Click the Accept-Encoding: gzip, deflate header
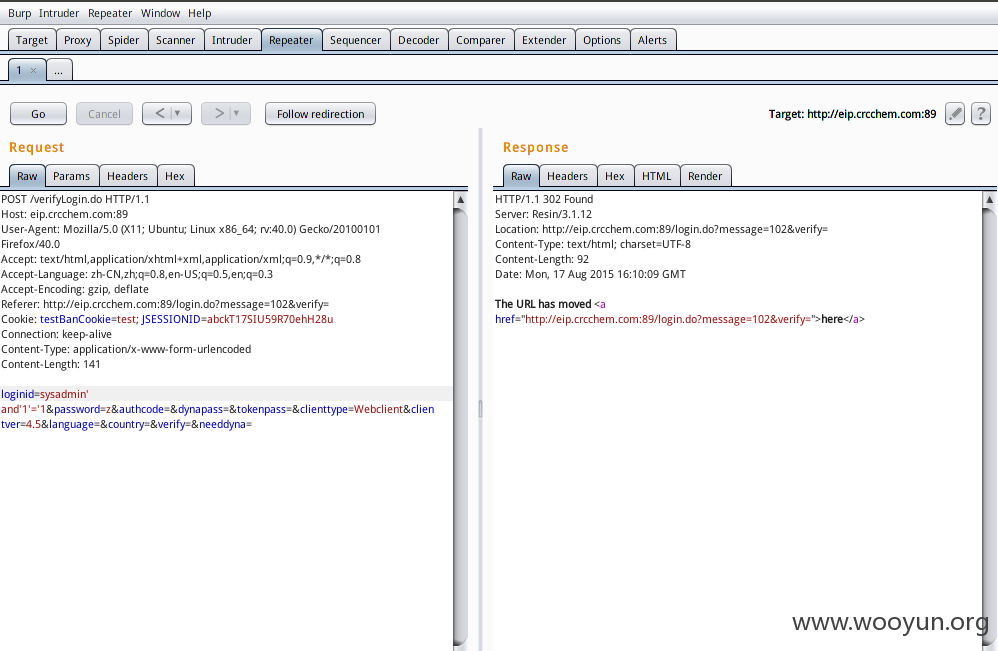Image resolution: width=998 pixels, height=651 pixels. (x=75, y=289)
